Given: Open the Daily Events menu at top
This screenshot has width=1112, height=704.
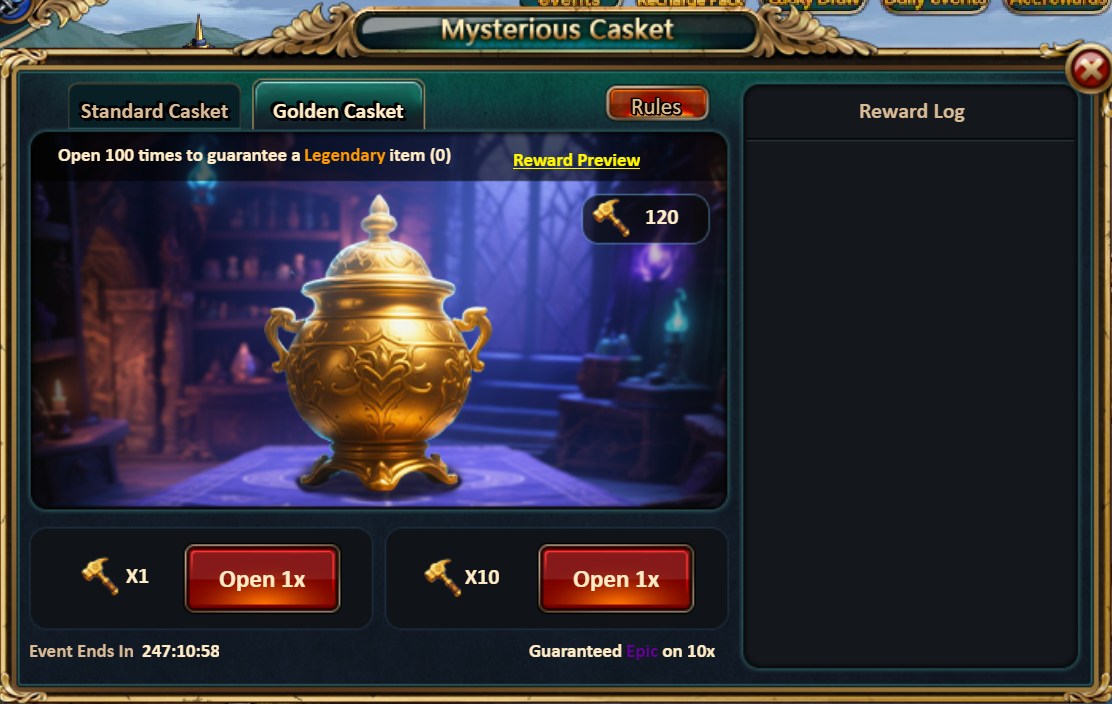Looking at the screenshot, I should (935, 4).
